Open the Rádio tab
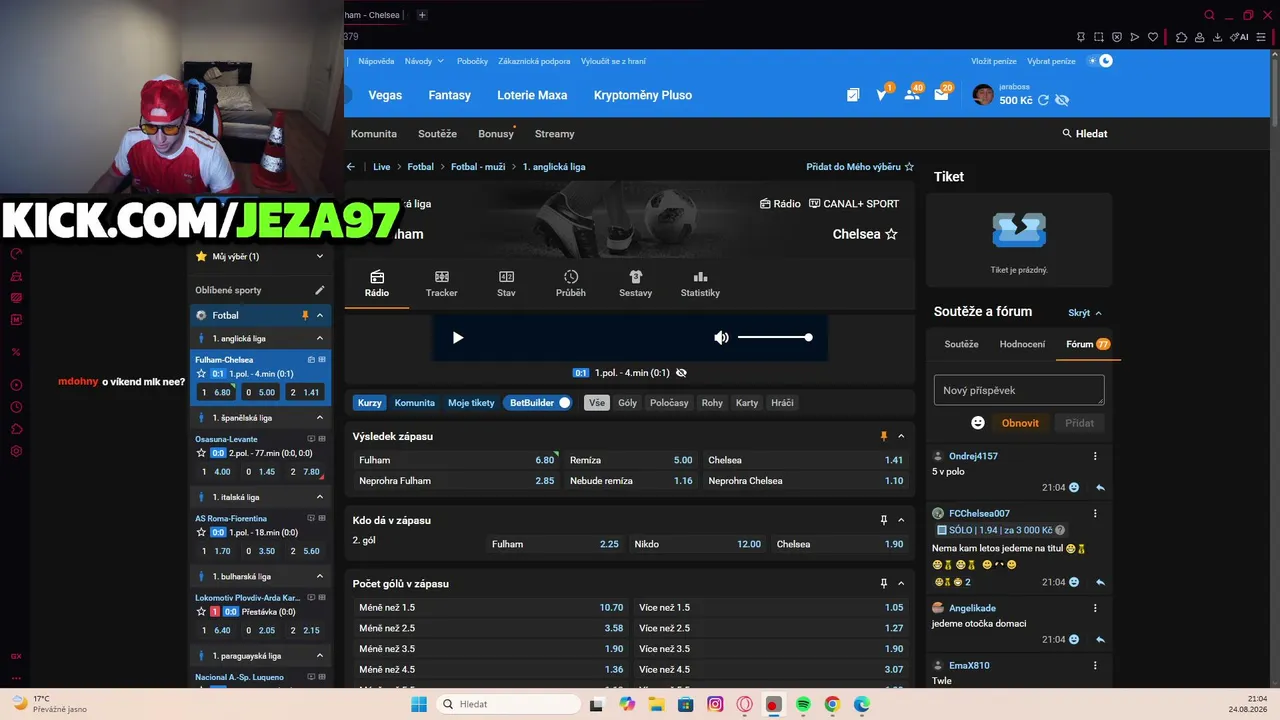The height and width of the screenshot is (720, 1280). click(377, 284)
